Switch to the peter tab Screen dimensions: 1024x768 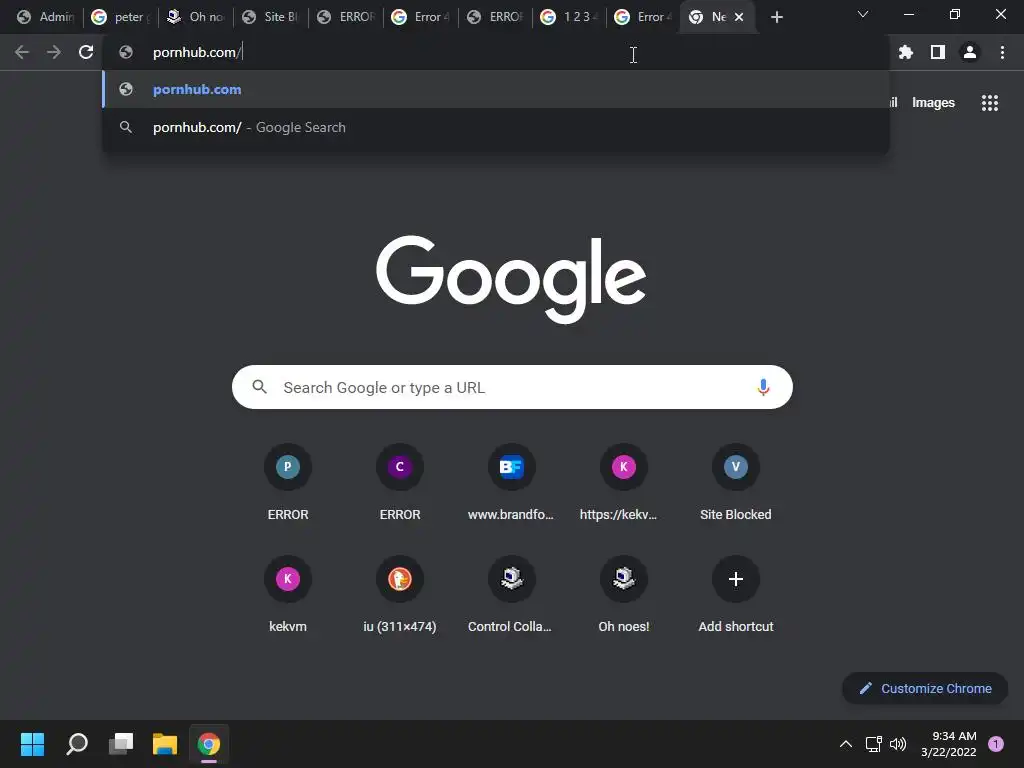tap(120, 17)
